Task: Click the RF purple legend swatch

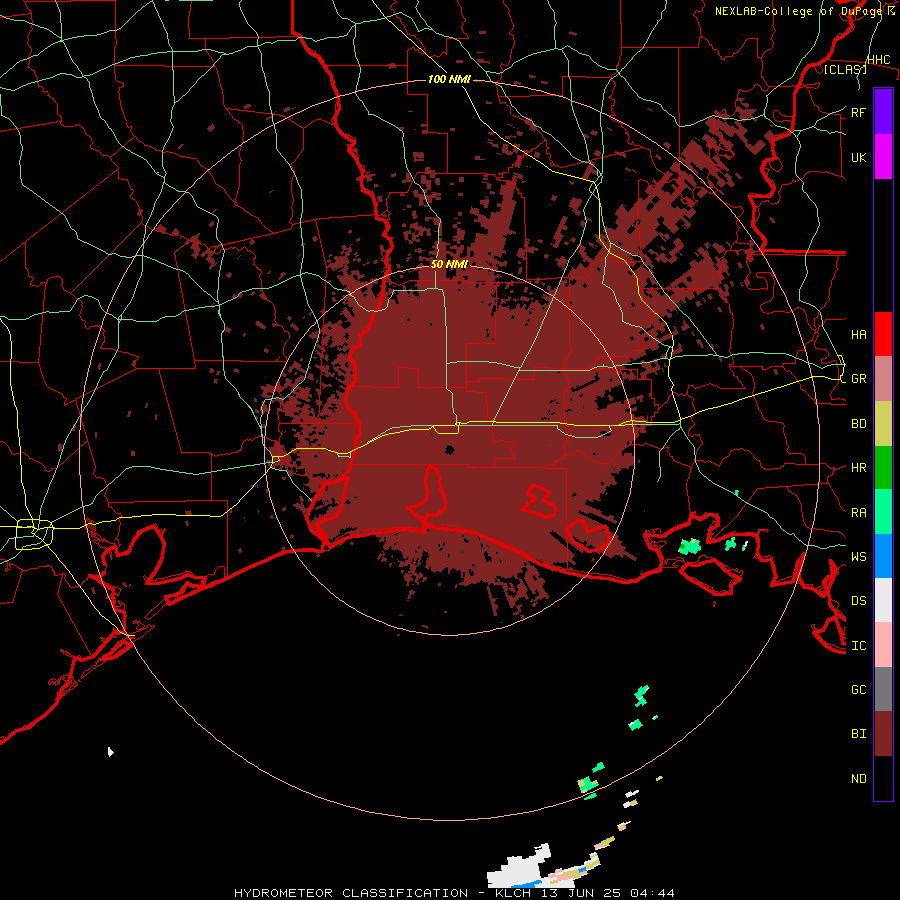Action: [x=883, y=112]
